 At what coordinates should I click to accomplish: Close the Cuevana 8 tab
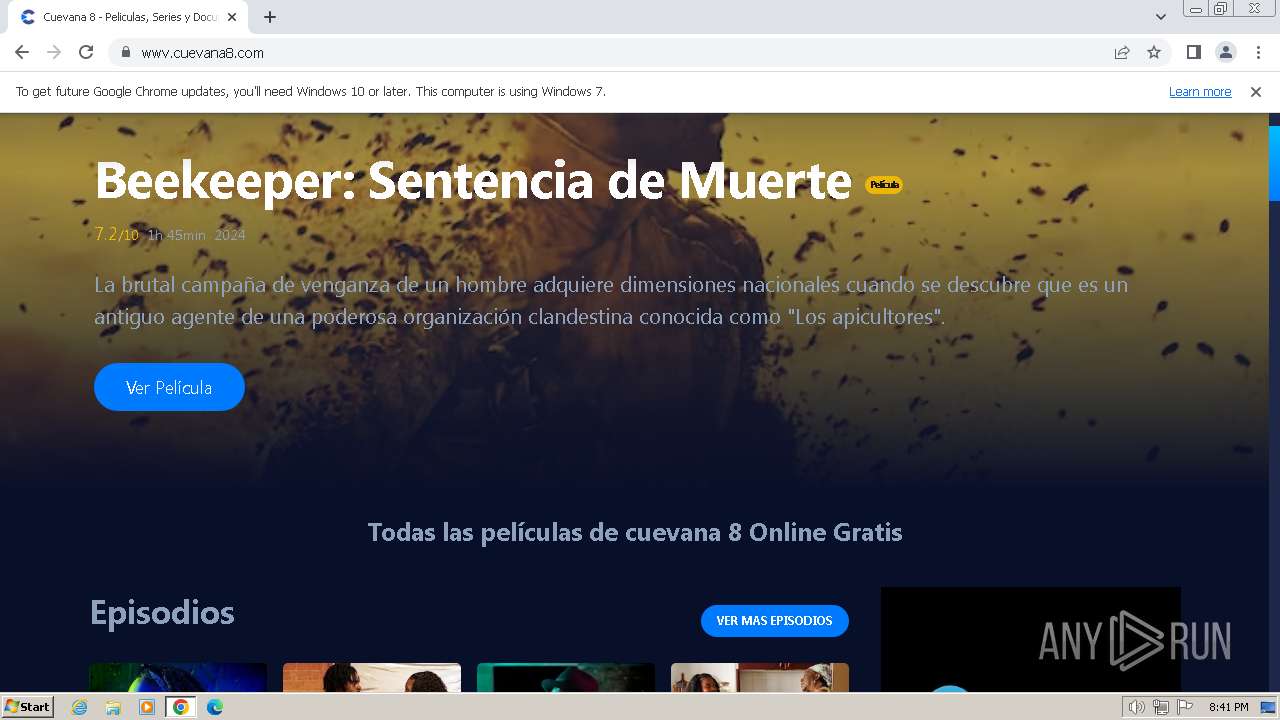(x=232, y=17)
